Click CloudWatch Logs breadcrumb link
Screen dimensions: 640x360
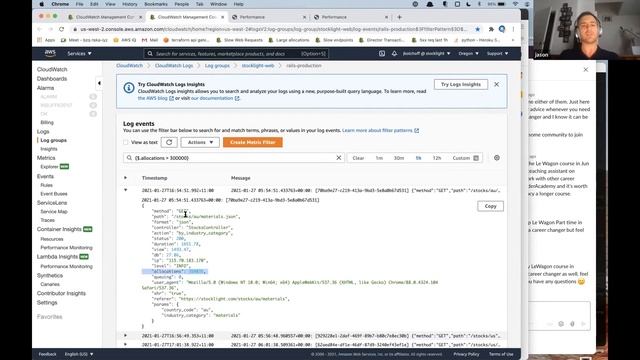click(x=174, y=66)
